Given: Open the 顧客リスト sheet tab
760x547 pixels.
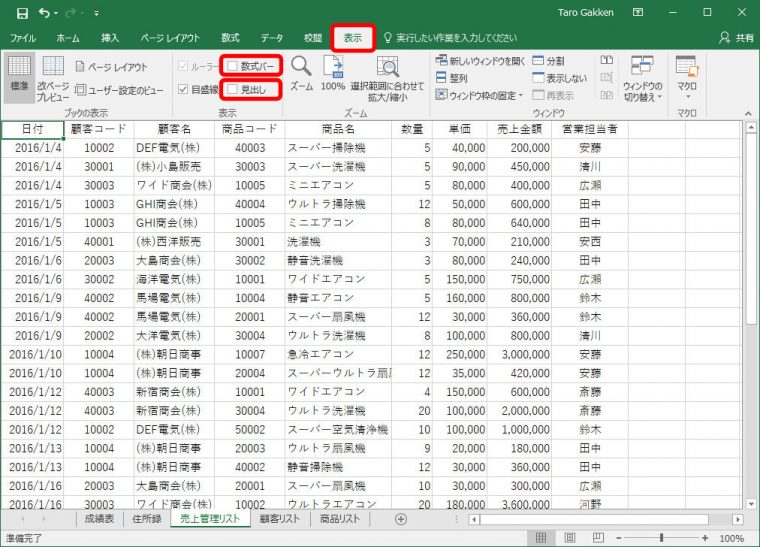Looking at the screenshot, I should click(280, 519).
